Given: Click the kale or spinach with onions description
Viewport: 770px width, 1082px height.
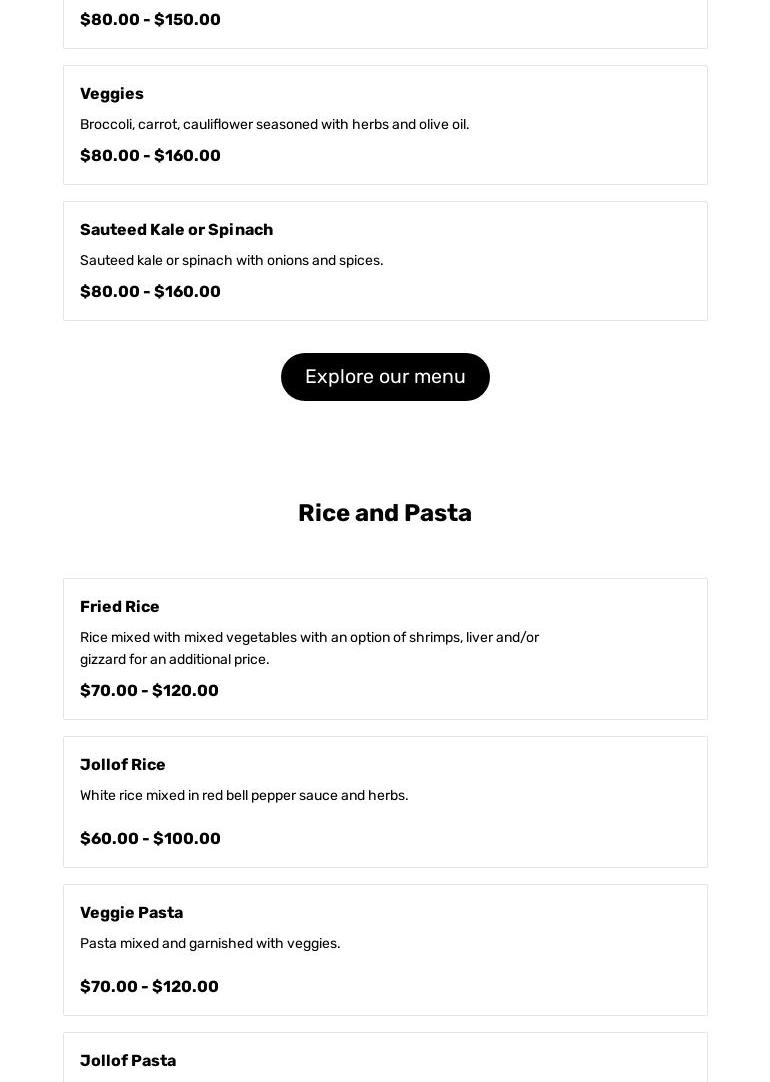Looking at the screenshot, I should tap(231, 261).
